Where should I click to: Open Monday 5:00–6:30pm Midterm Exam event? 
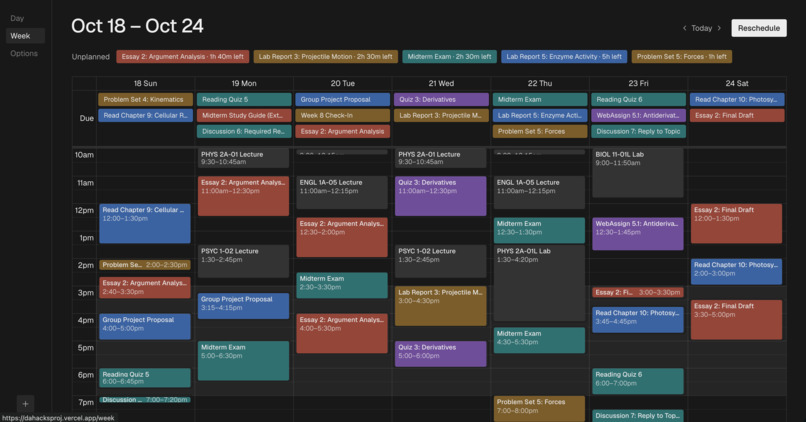click(x=244, y=360)
